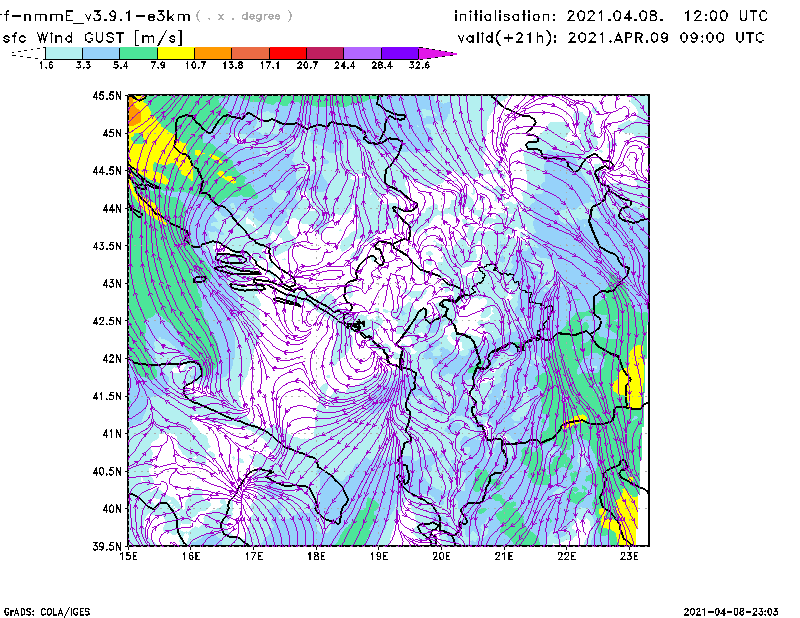Click the '17E' longitude axis label
800x618 pixels.
click(x=254, y=556)
